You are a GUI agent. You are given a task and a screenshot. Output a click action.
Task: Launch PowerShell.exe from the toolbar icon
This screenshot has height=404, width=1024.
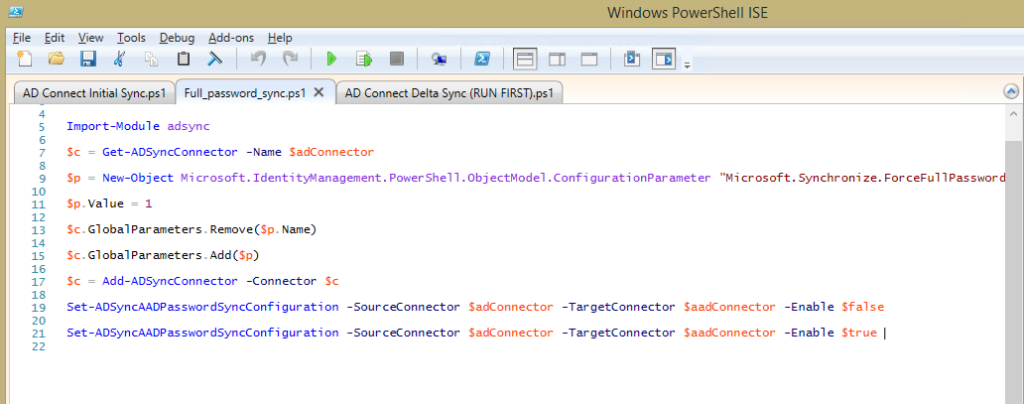click(481, 59)
